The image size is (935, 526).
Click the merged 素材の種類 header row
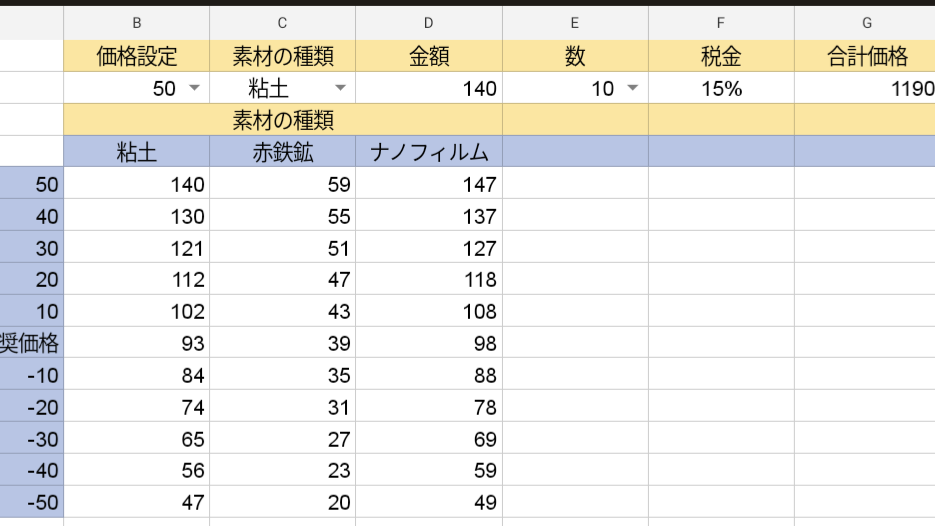pyautogui.click(x=282, y=121)
